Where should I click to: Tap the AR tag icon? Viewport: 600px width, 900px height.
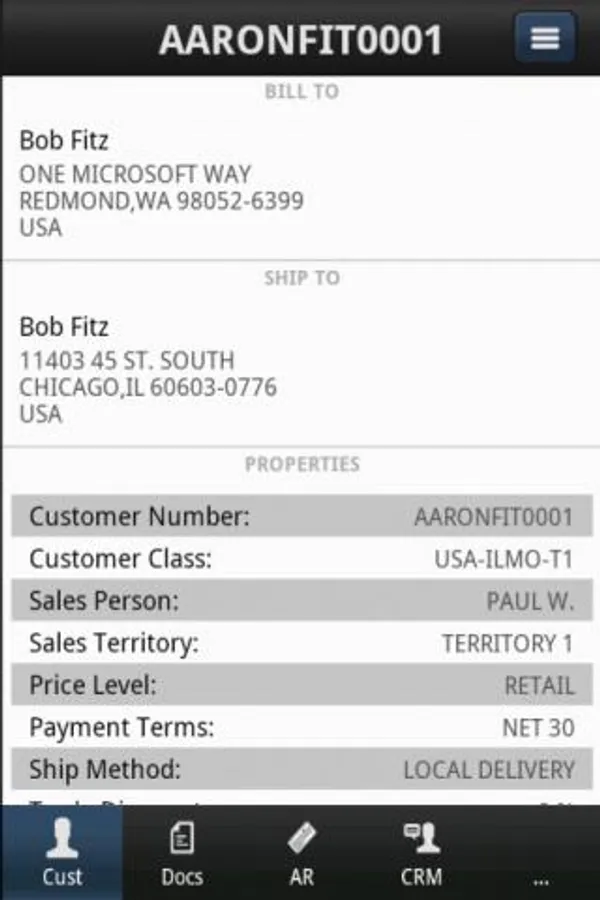pyautogui.click(x=301, y=838)
